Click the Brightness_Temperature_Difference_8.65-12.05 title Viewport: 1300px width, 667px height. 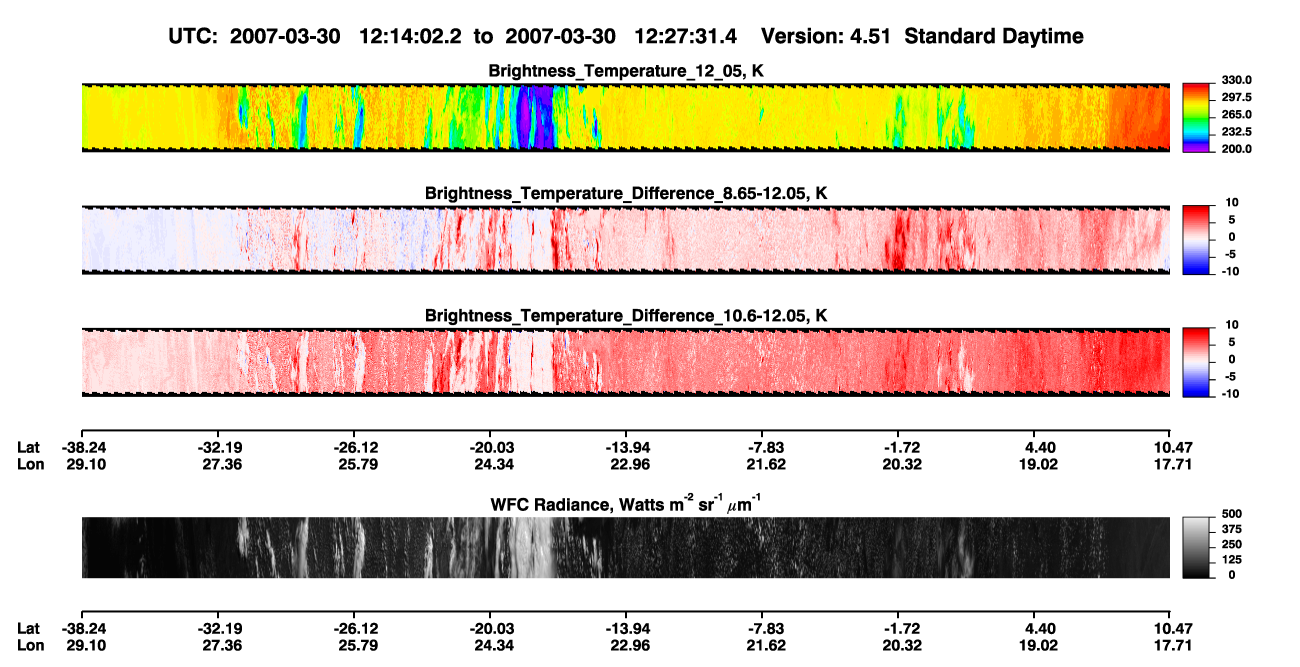click(626, 193)
